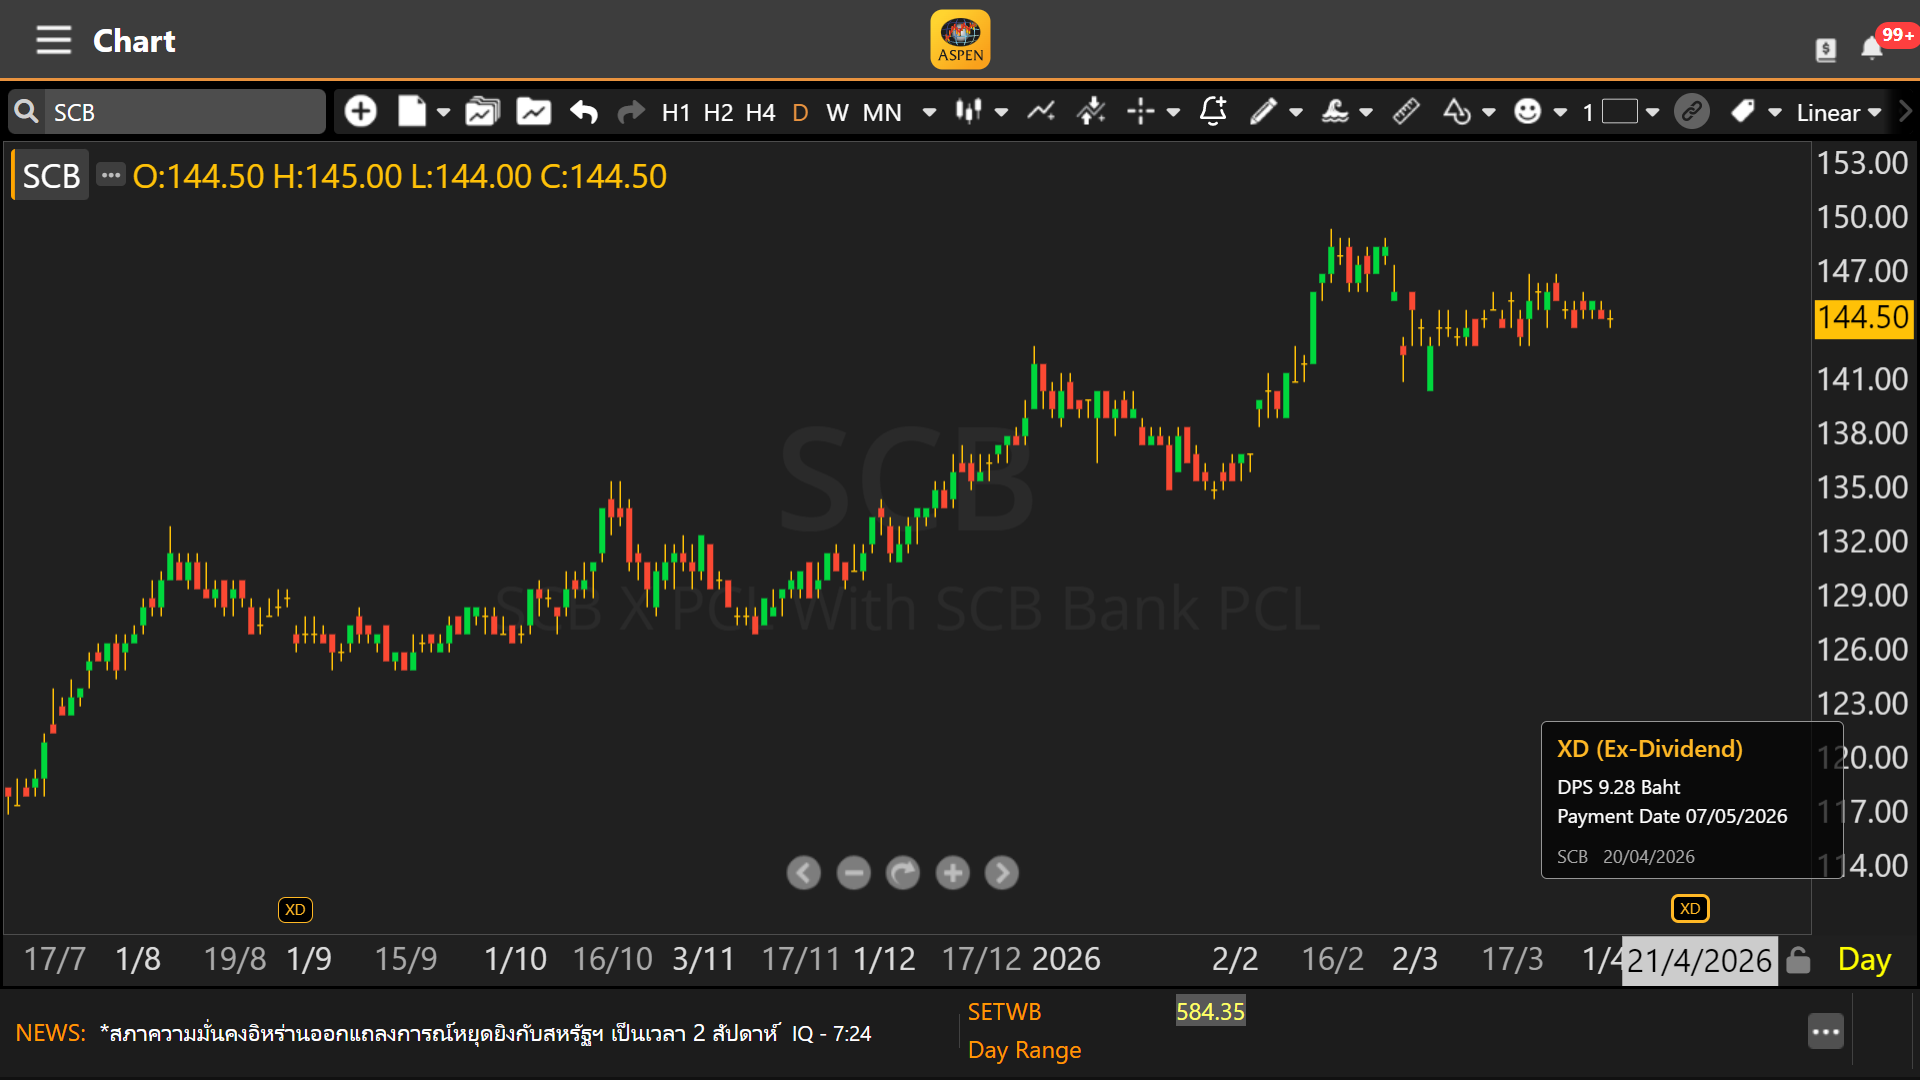This screenshot has height=1080, width=1920.
Task: Open notifications bell with 99+ badge
Action: coord(1872,48)
